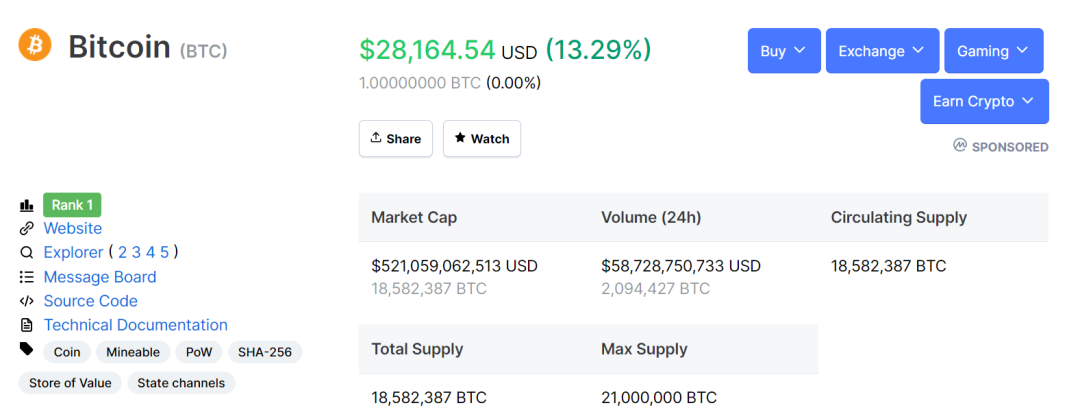Toggle the Watch star button
Image resolution: width=1080 pixels, height=412 pixels.
click(482, 139)
